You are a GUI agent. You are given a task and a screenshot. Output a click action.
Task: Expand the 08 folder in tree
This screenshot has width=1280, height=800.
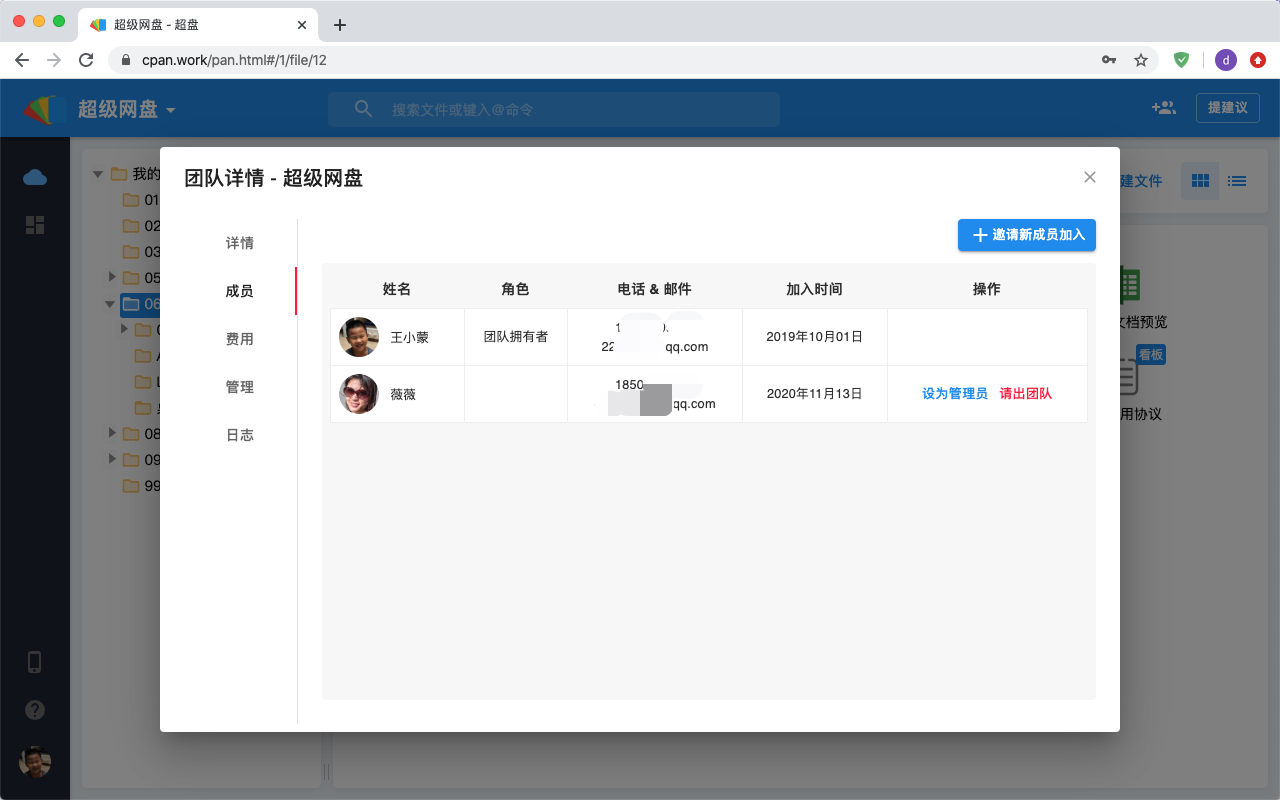[x=112, y=433]
